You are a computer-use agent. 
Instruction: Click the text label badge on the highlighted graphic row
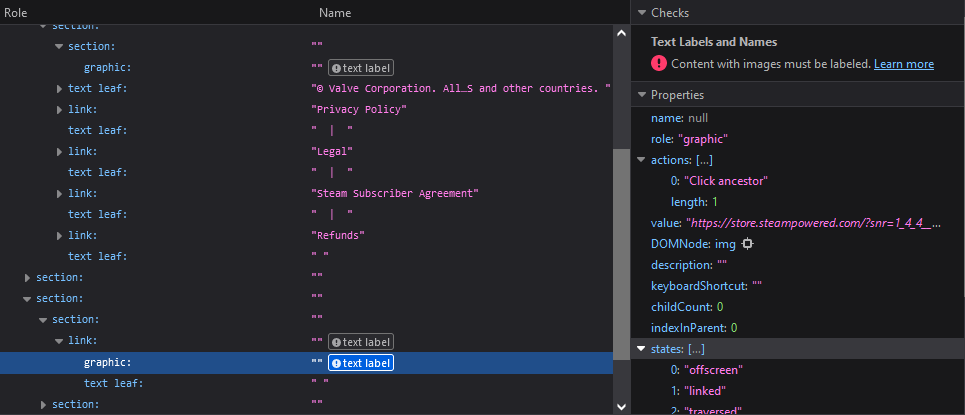[361, 363]
